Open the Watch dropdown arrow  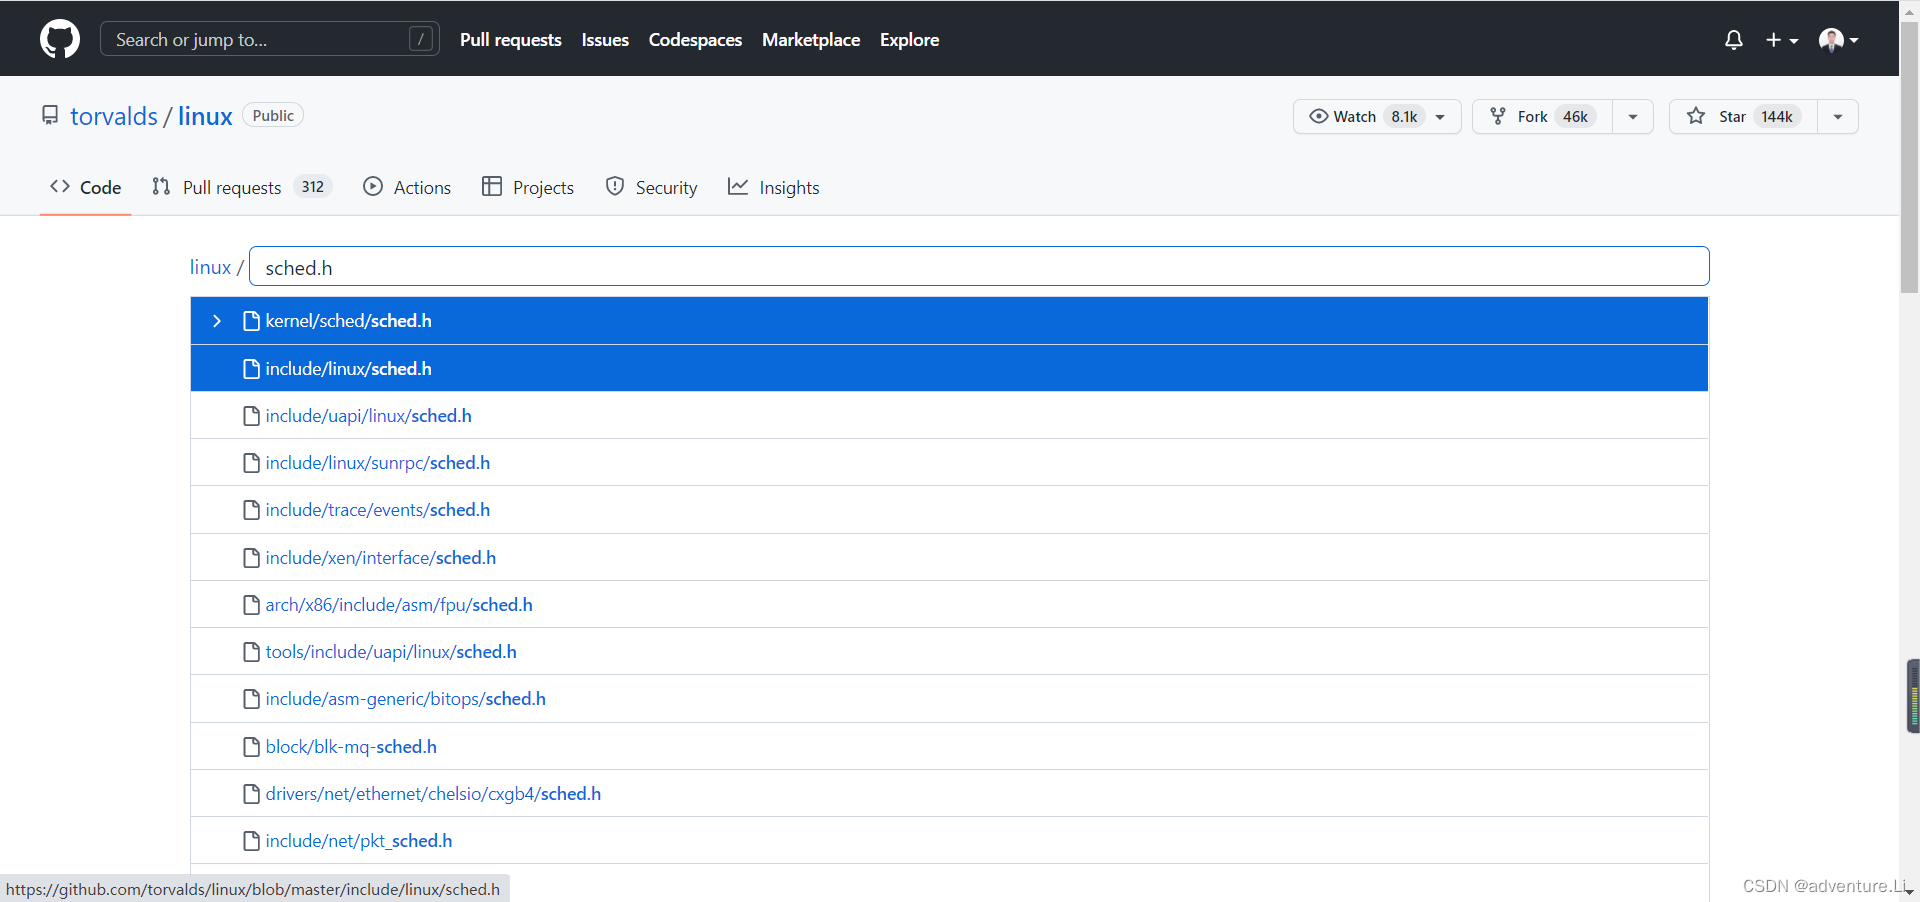(1440, 117)
